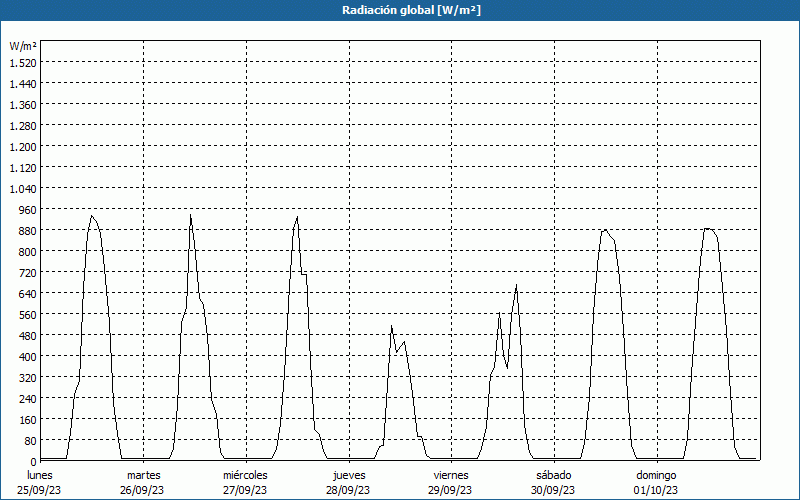Screen dimensions: 800x500
Task: Click the 'miércoles' day label
Action: [245, 475]
